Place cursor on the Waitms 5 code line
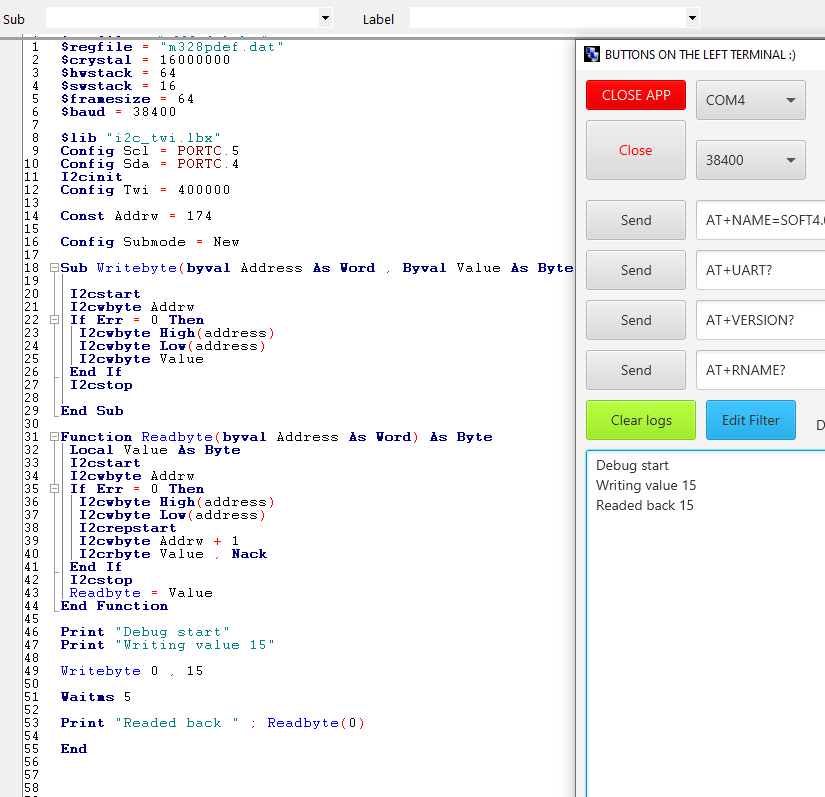This screenshot has height=797, width=825. click(95, 697)
